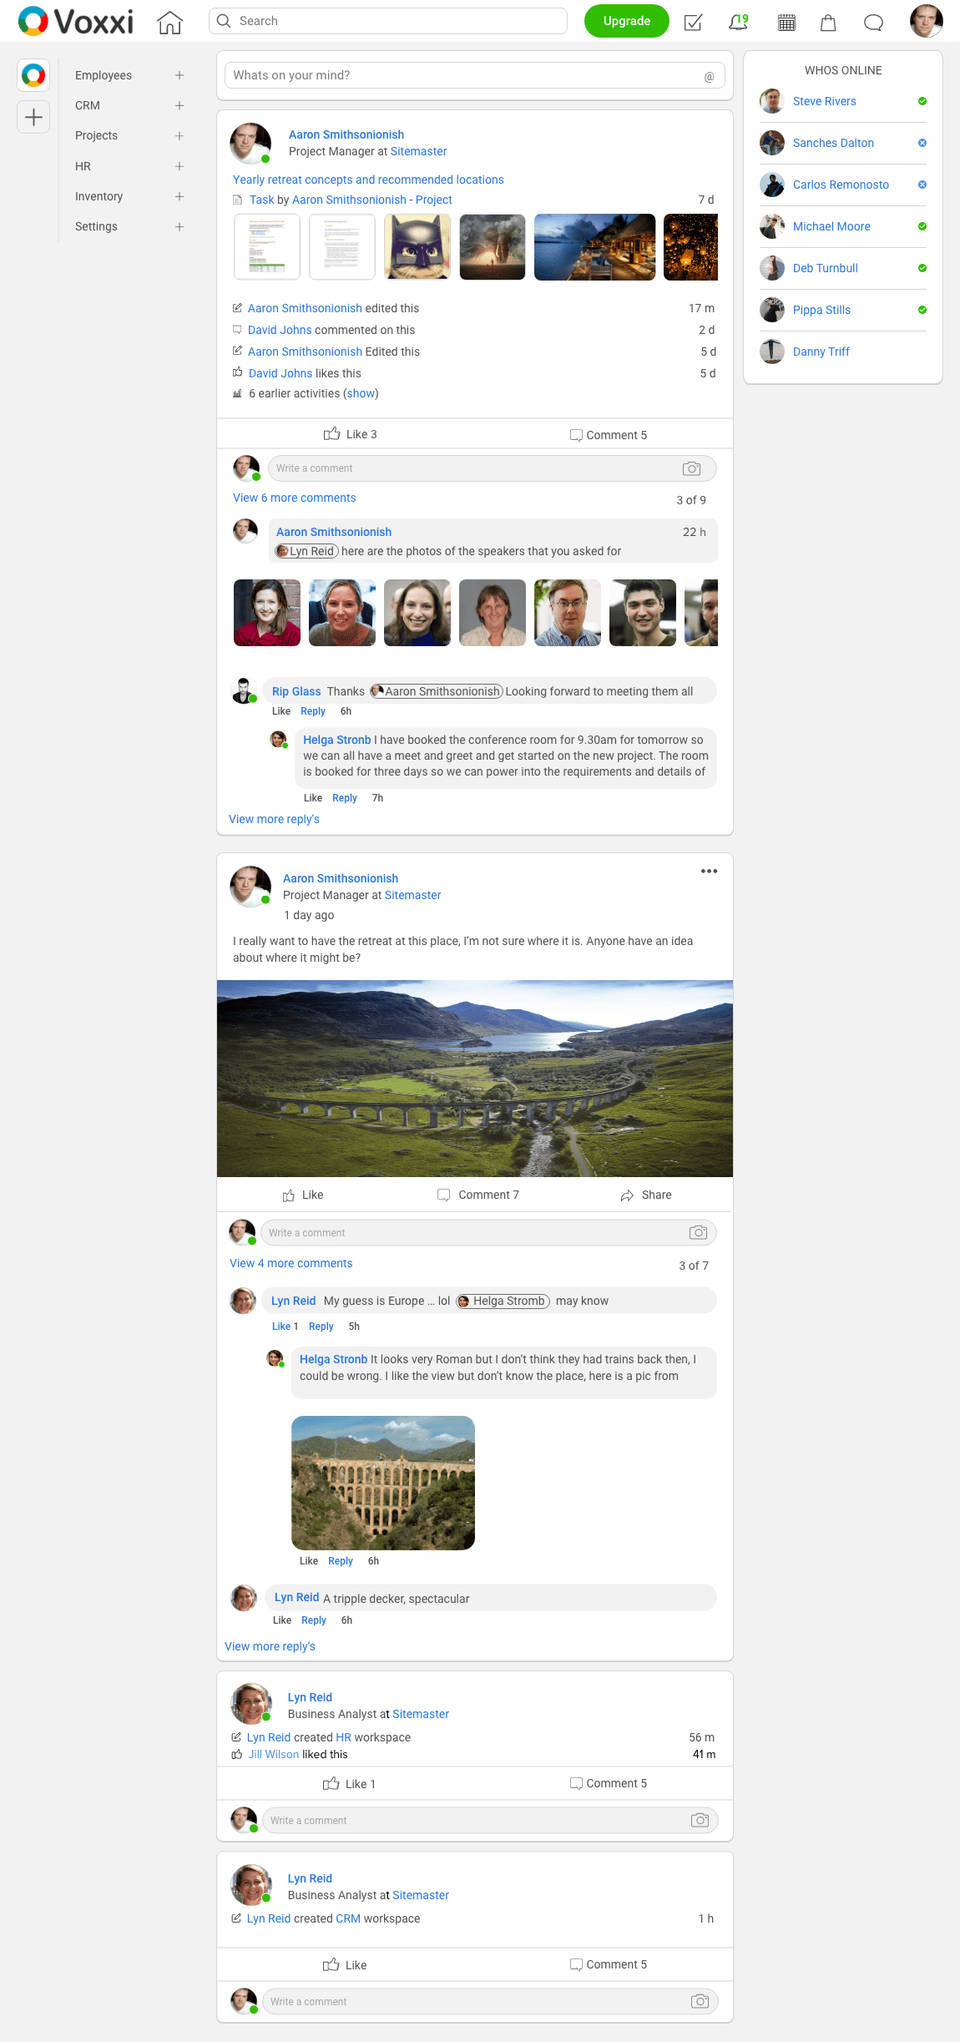960x2042 pixels.
Task: Expand the Inventory sidebar item
Action: [179, 196]
